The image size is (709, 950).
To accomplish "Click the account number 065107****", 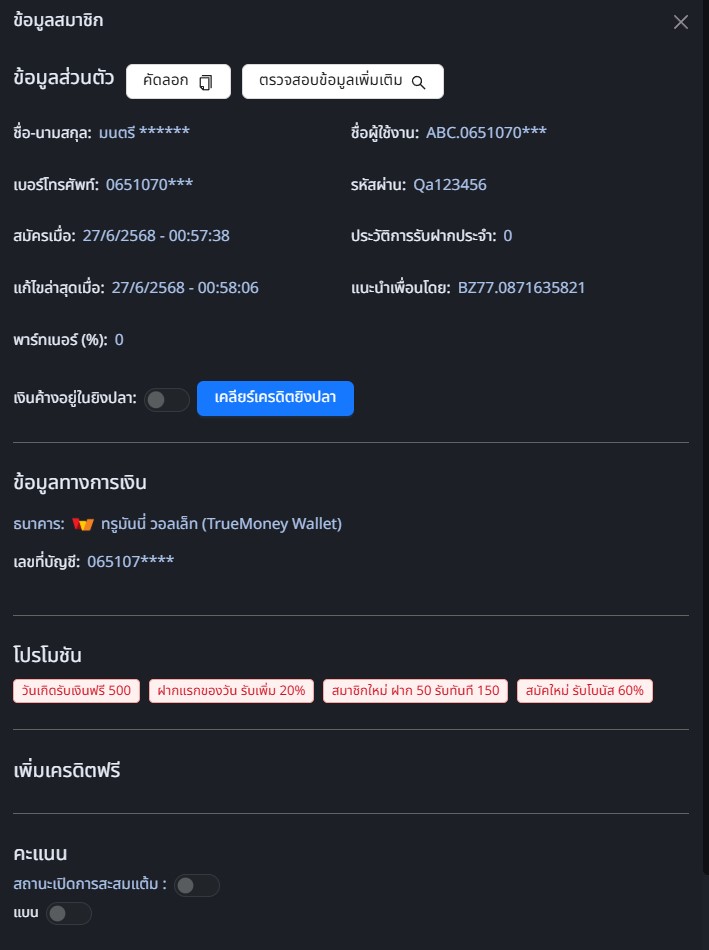I will tap(130, 561).
